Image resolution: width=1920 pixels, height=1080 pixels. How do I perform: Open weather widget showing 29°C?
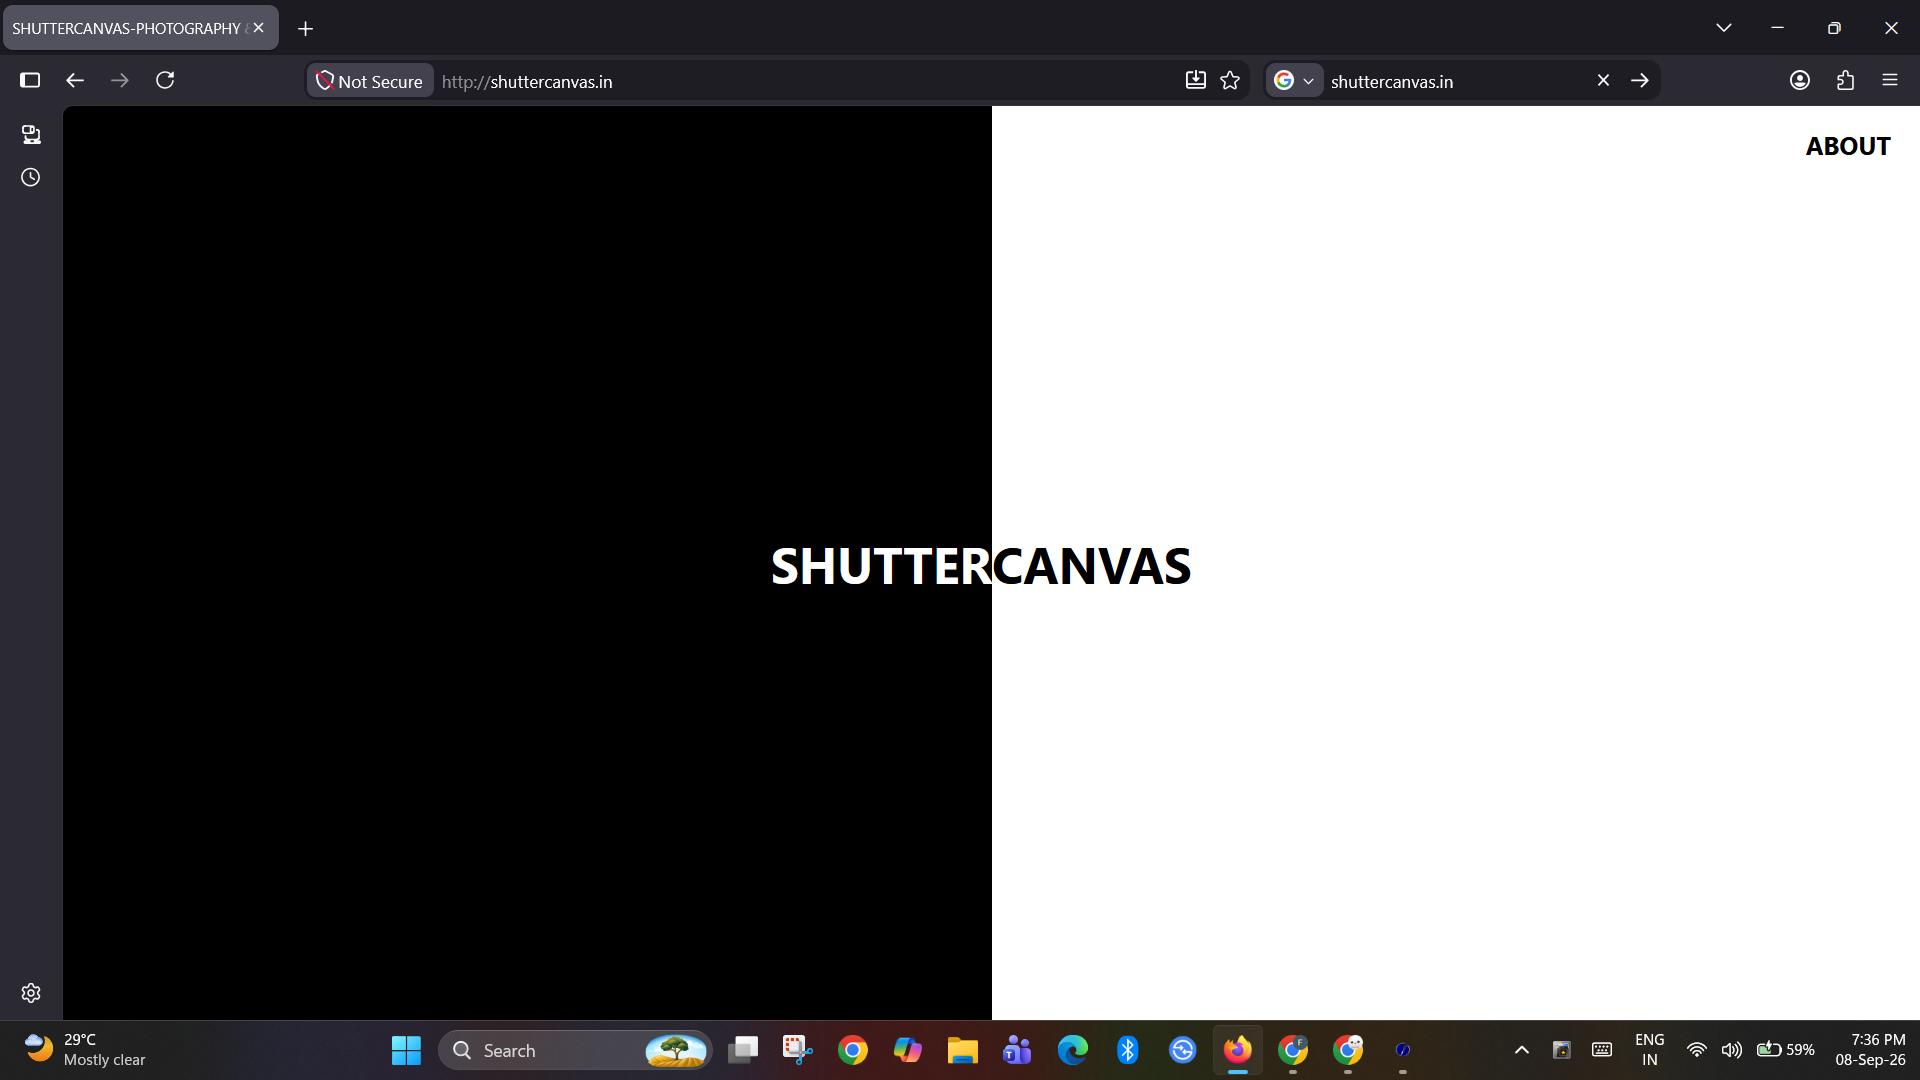[86, 1050]
